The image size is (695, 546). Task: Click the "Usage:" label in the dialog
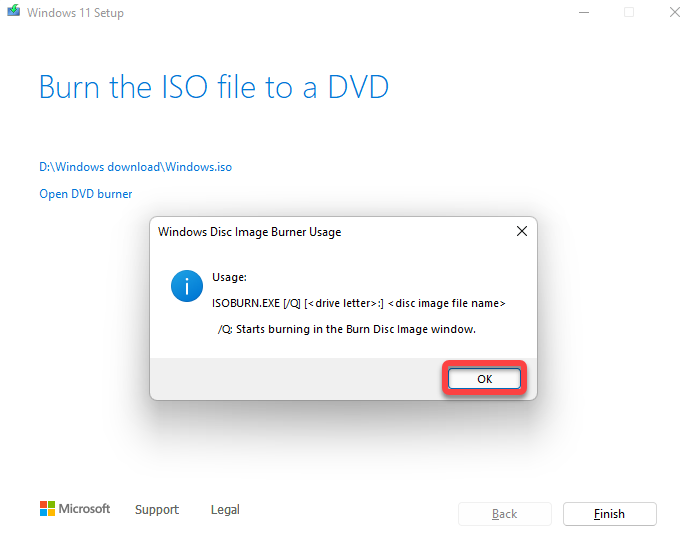point(229,277)
